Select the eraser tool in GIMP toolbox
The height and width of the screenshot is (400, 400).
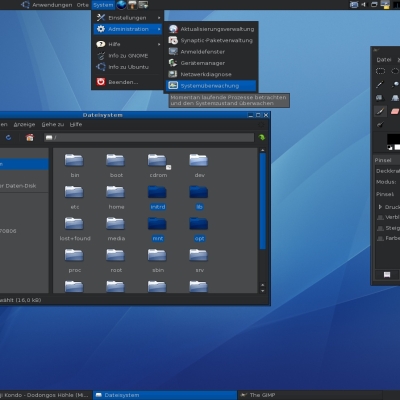(x=395, y=111)
